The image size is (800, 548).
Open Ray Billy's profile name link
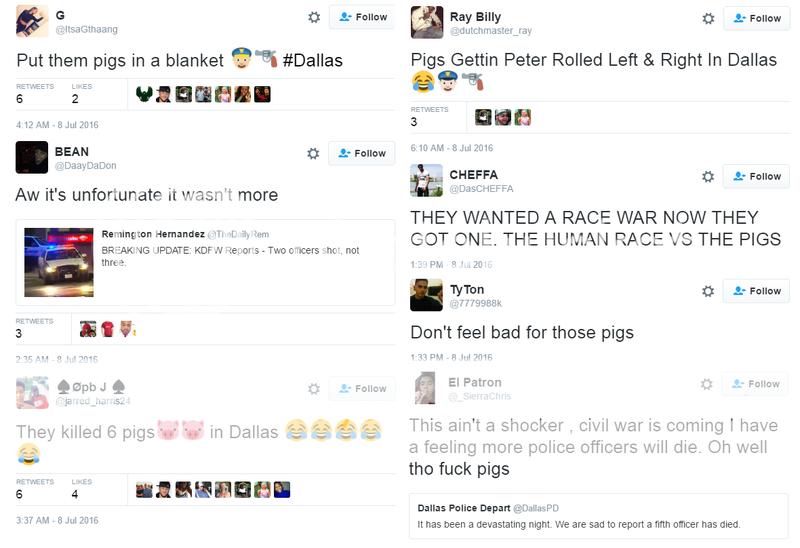coord(476,17)
